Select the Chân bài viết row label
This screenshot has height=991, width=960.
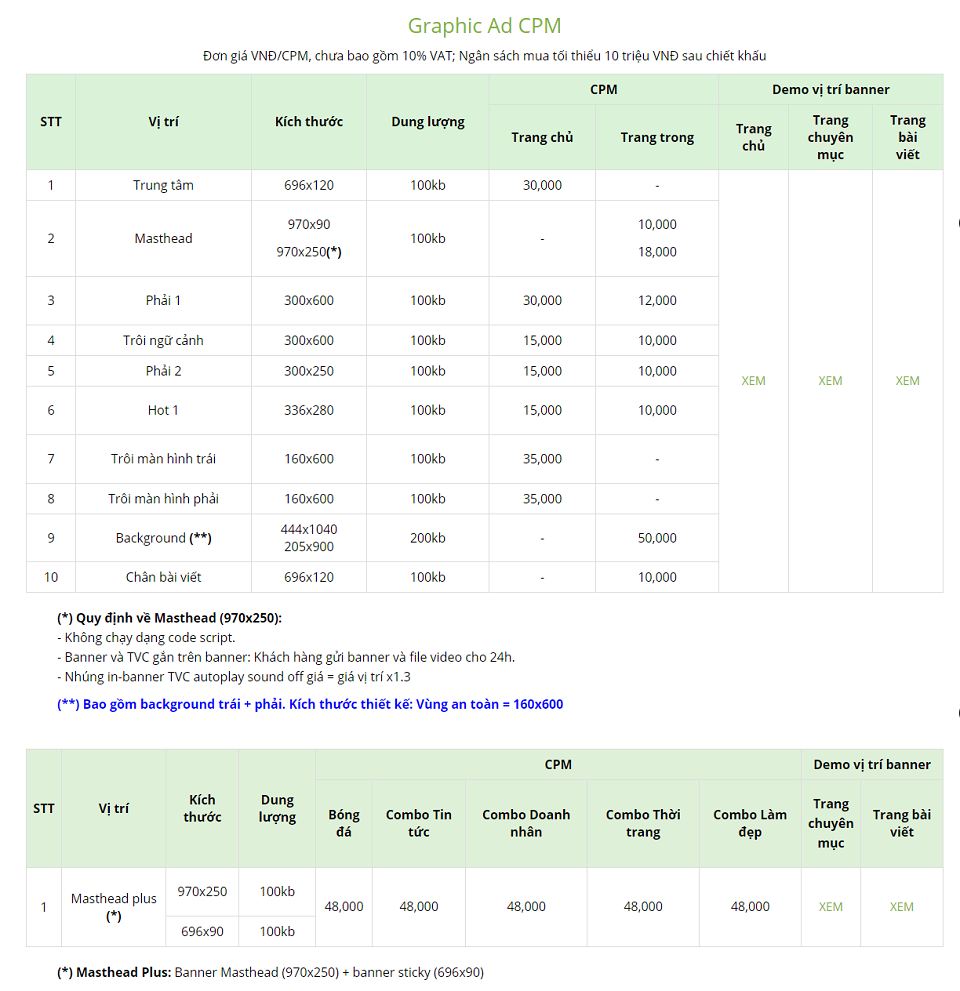tap(163, 577)
